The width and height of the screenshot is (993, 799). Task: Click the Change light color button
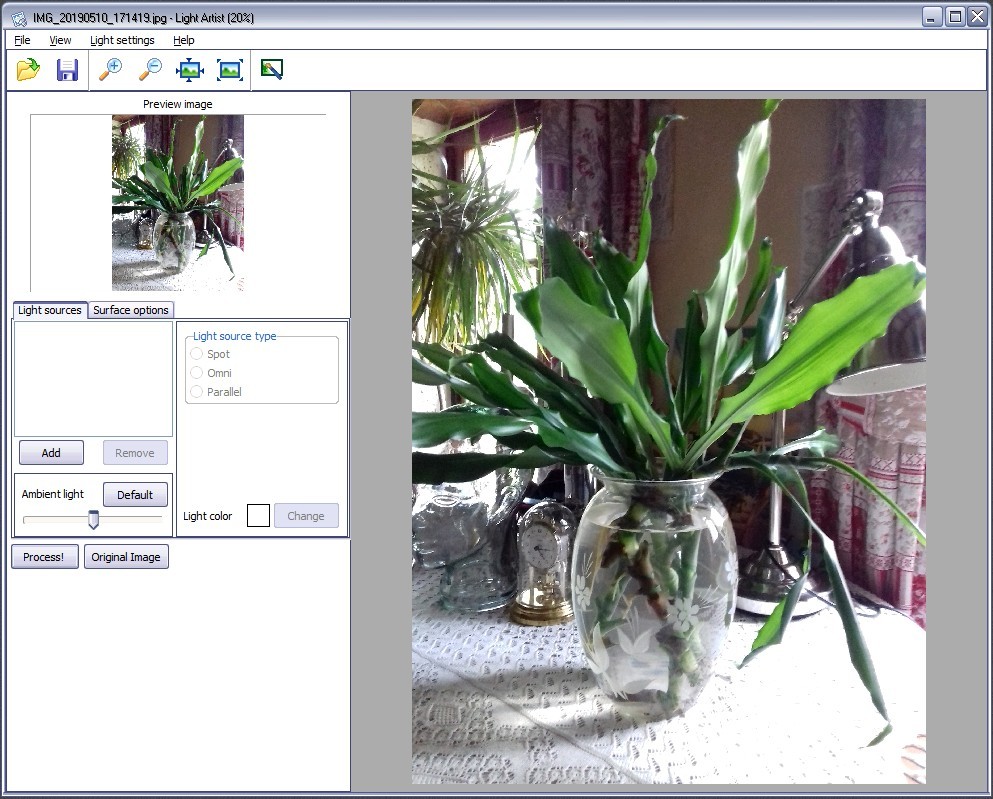tap(306, 516)
